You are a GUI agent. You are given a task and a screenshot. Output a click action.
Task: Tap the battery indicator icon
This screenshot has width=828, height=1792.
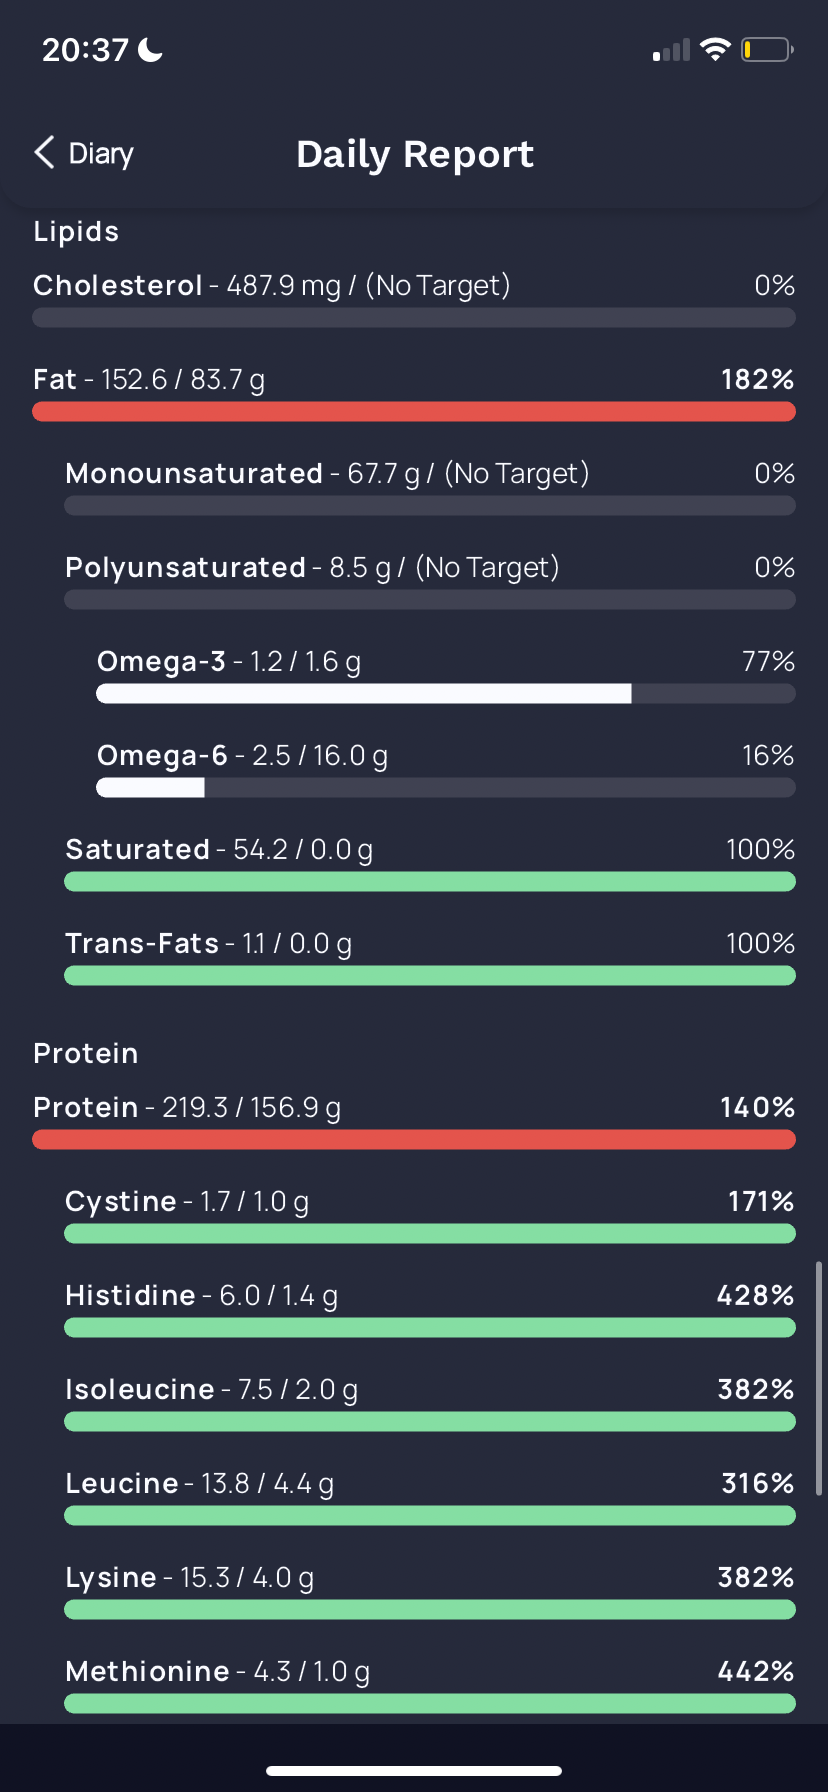(766, 49)
